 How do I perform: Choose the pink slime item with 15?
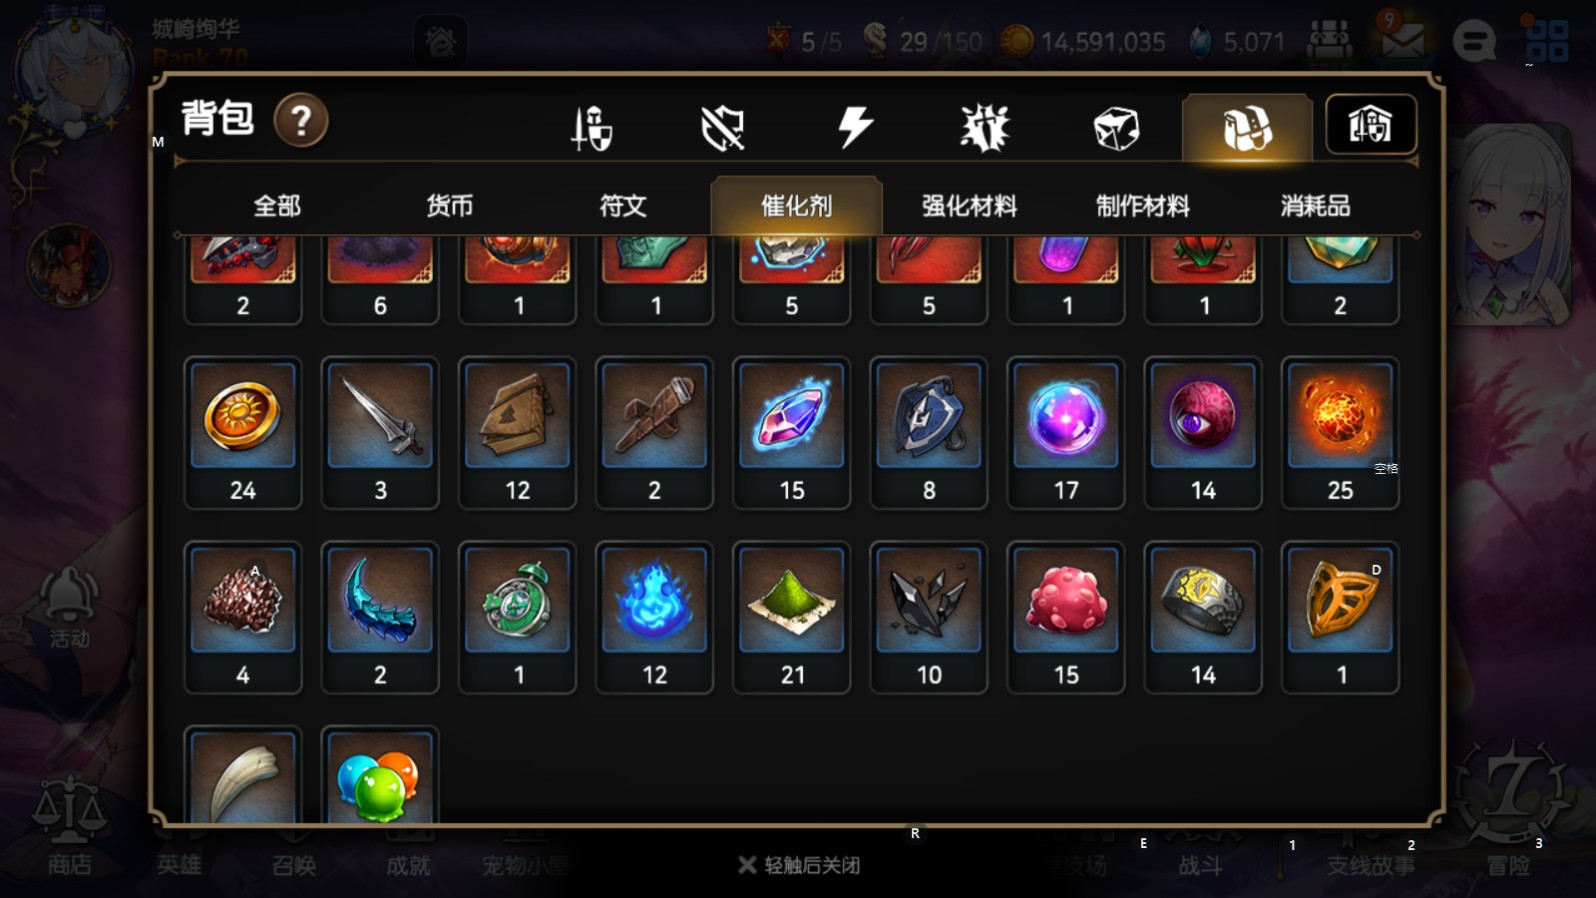[1066, 618]
